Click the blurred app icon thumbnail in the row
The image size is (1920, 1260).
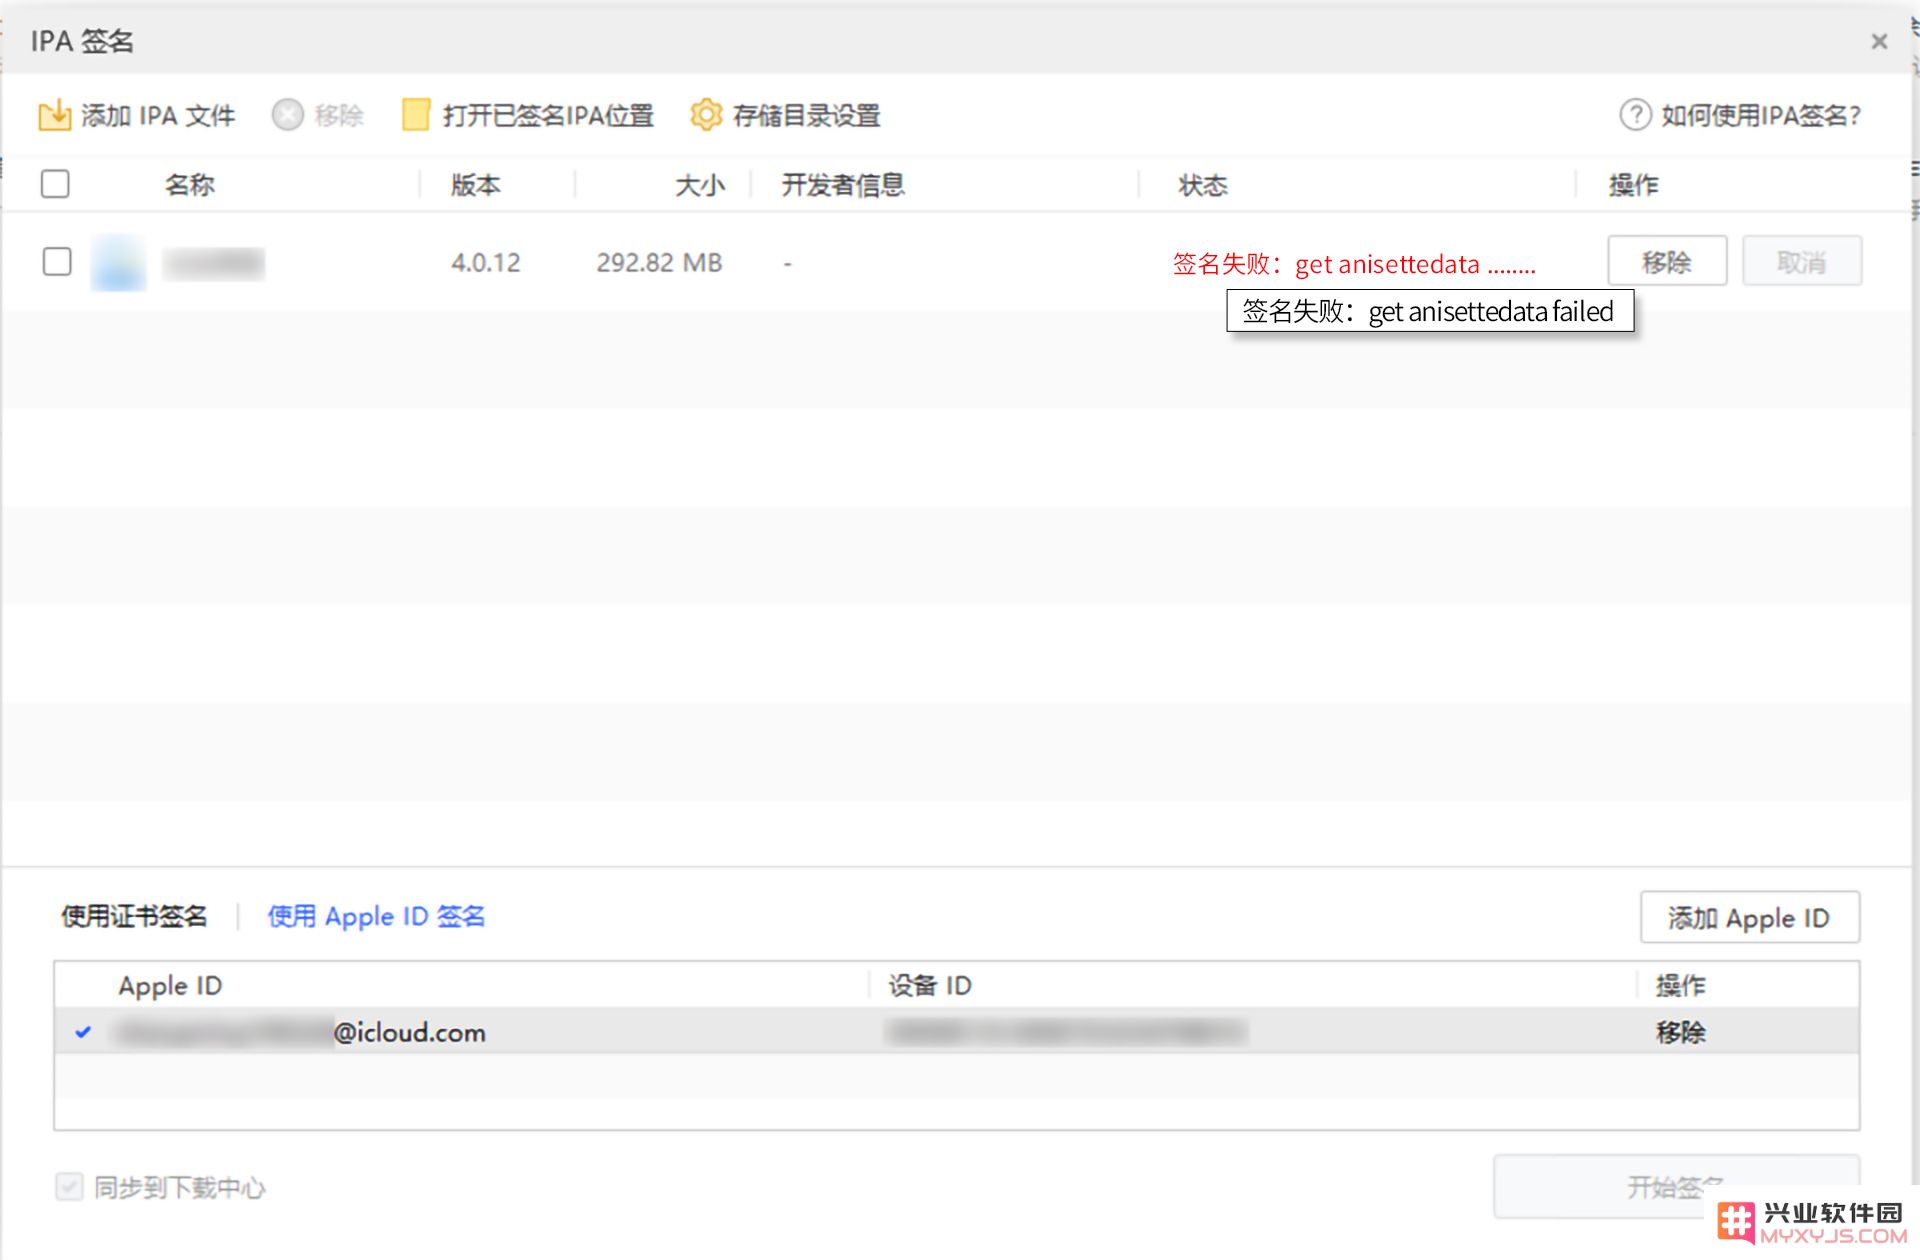pos(118,263)
